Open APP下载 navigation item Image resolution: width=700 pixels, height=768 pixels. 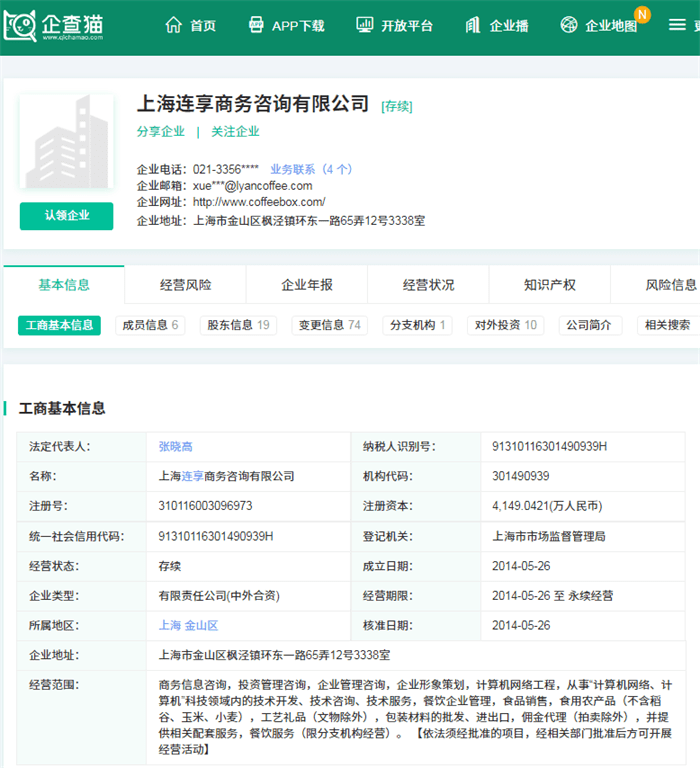[298, 25]
